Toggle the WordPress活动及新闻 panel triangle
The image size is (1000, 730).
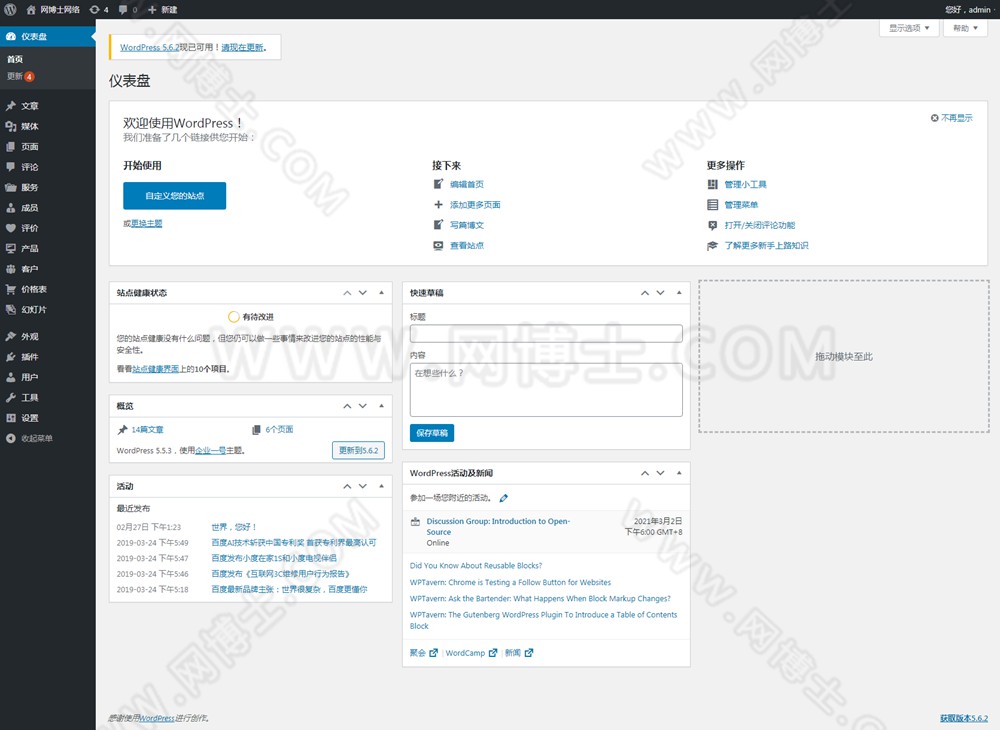(x=679, y=472)
